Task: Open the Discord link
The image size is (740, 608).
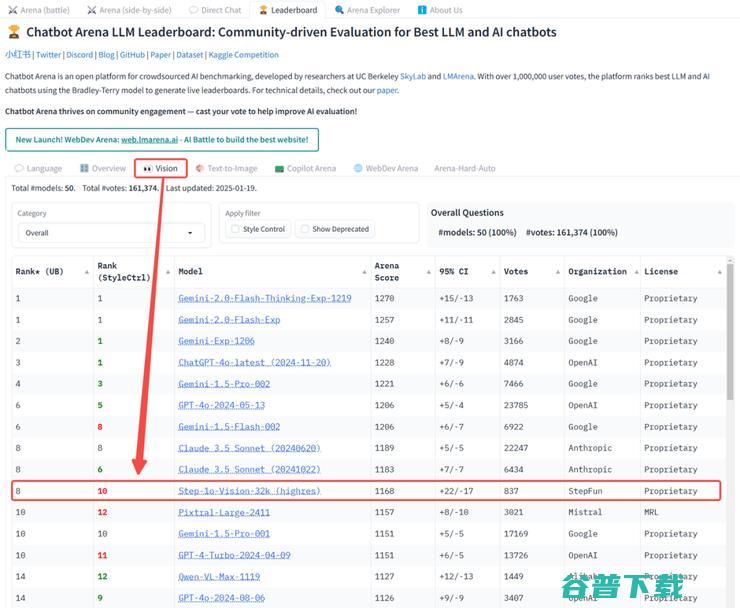Action: click(80, 55)
